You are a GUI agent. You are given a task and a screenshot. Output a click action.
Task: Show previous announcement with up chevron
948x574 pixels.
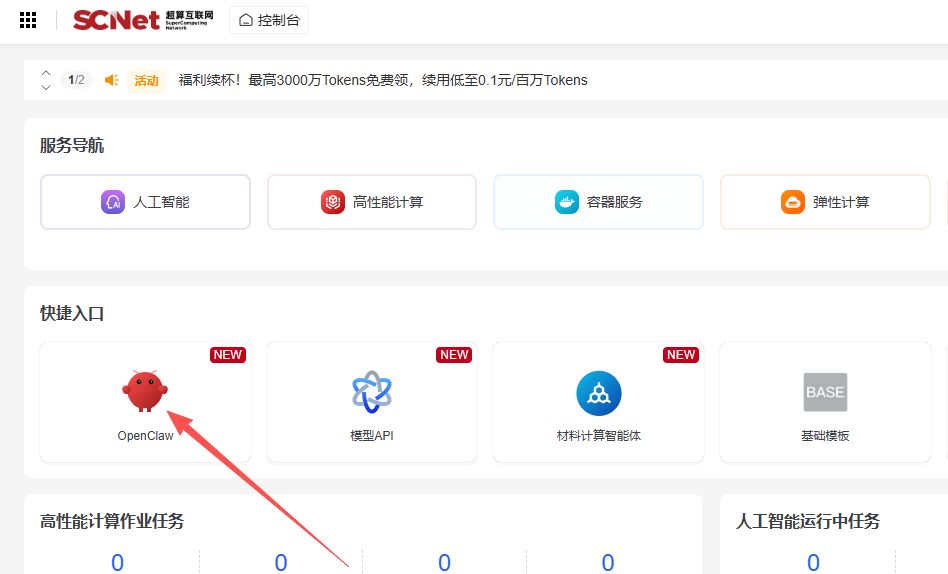(x=46, y=73)
